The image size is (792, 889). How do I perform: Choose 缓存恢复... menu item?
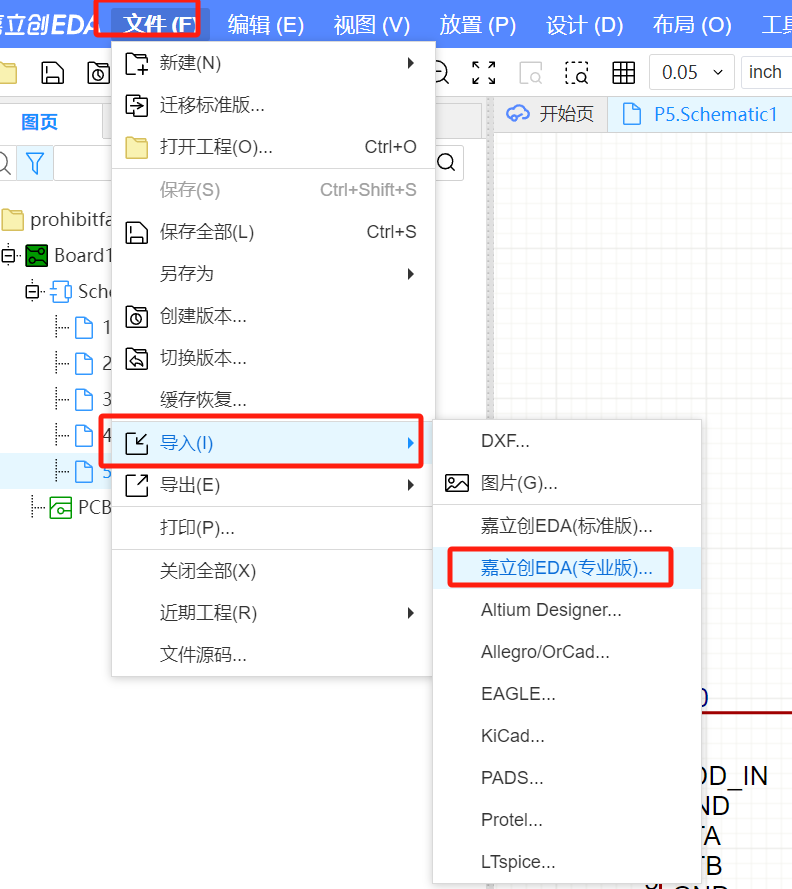273,400
